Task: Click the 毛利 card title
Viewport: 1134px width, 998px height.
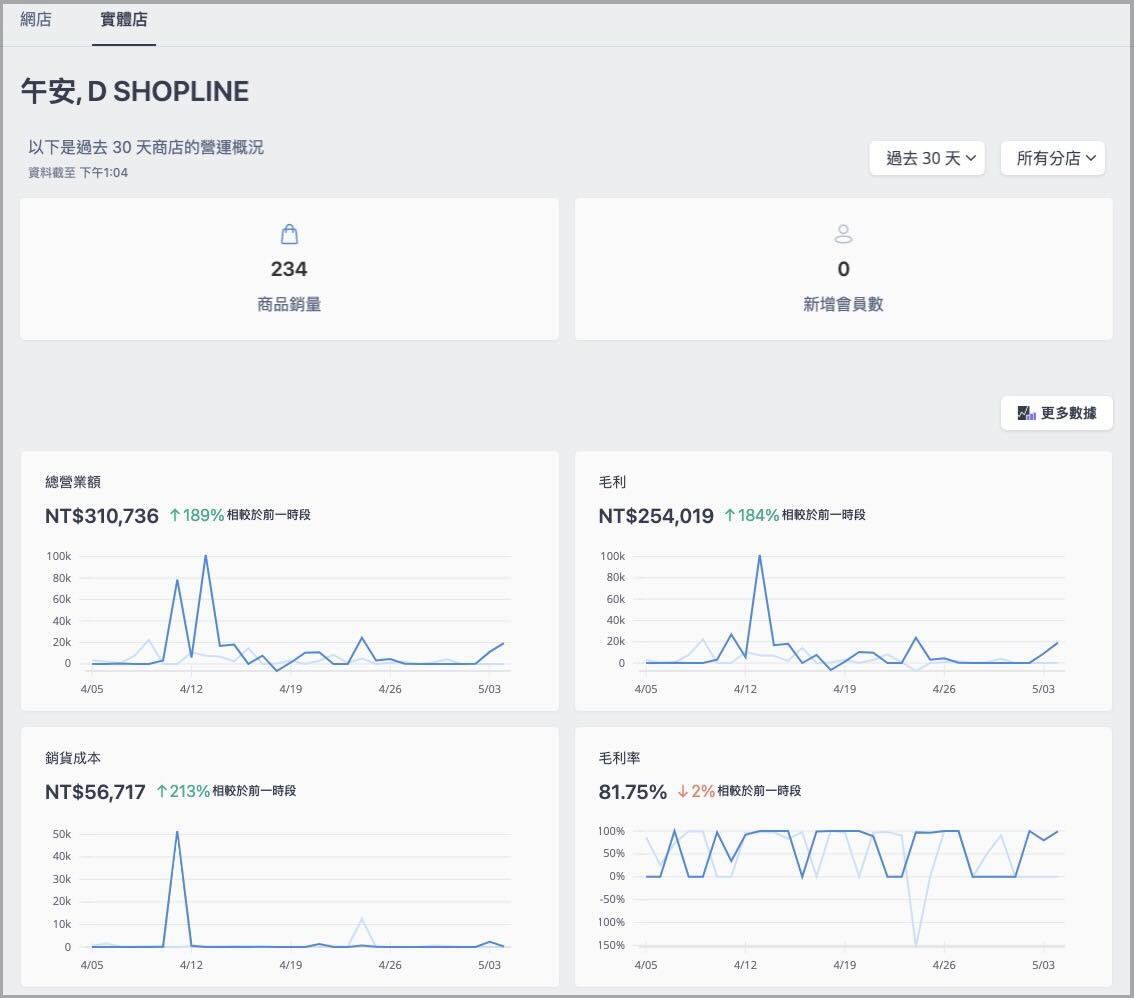Action: pyautogui.click(x=613, y=482)
